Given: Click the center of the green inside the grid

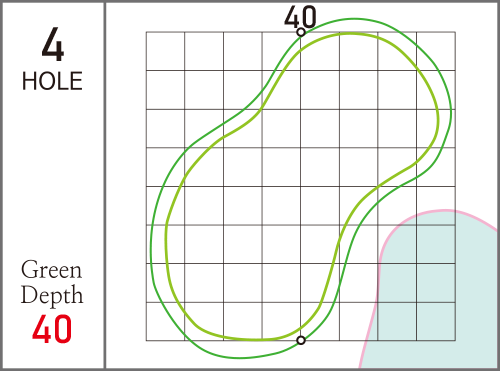Looking at the screenshot, I should [301, 186].
